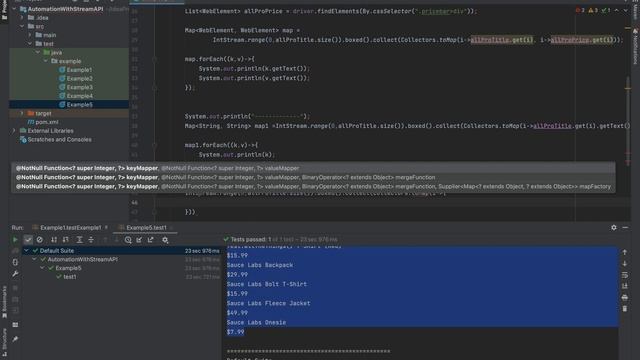Collapse the test folder

point(30,44)
